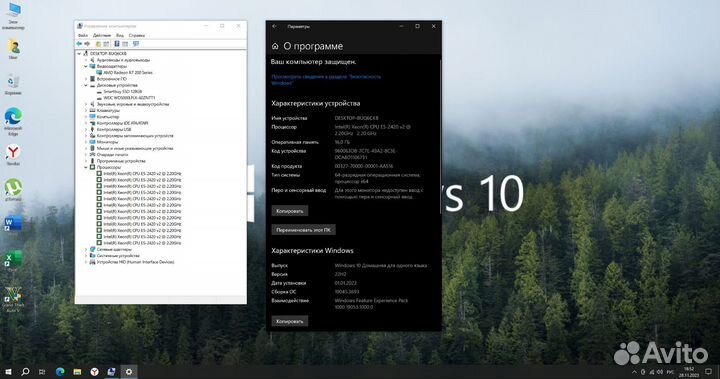Viewport: 720px width, 379px height.
Task: Expand the Контроллеры USB node
Action: pos(86,129)
